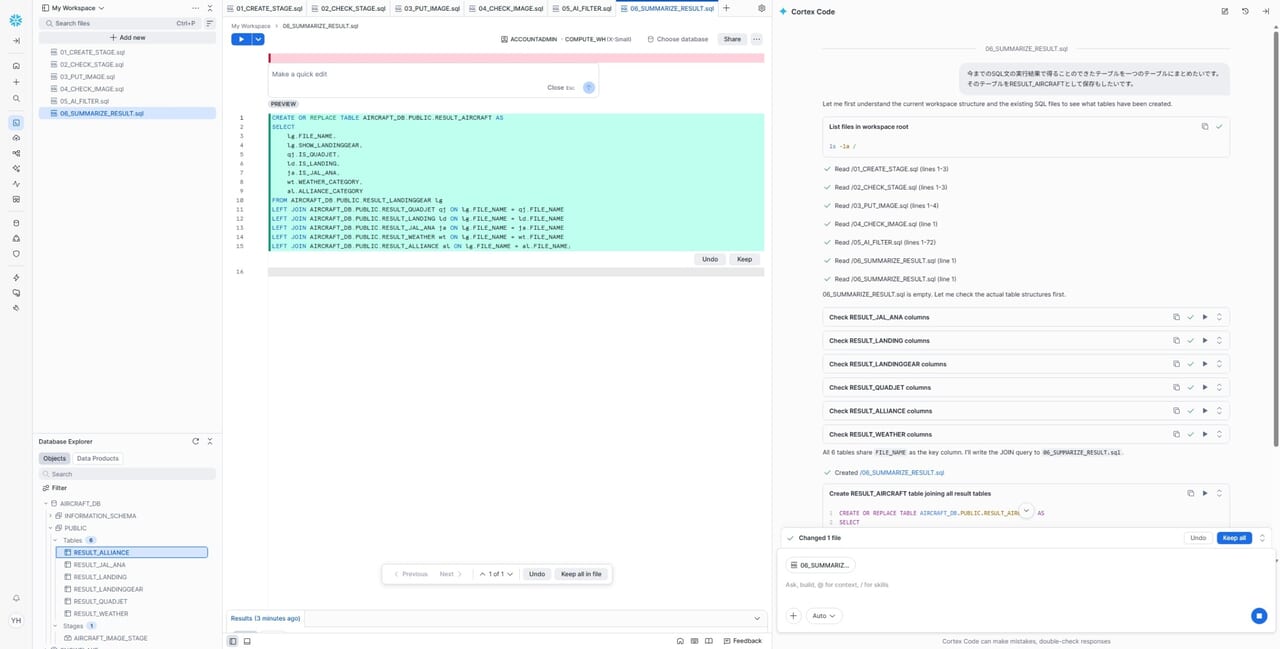
Task: Expand the INFORMATION_SCHEMA tree node
Action: click(51, 516)
